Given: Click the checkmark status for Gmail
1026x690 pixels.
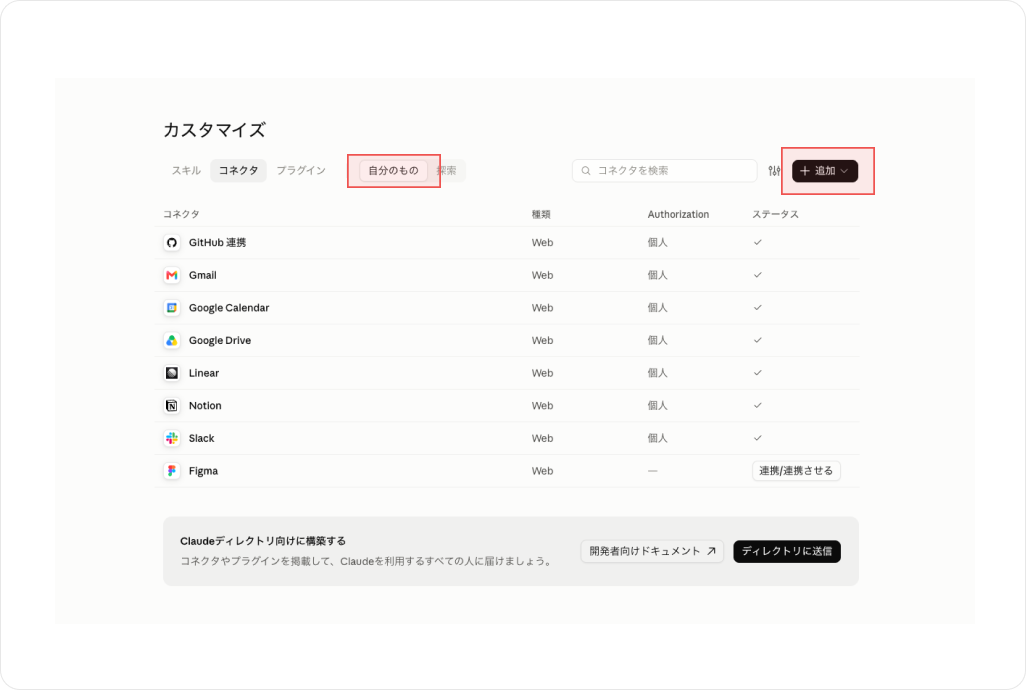Looking at the screenshot, I should (x=758, y=275).
